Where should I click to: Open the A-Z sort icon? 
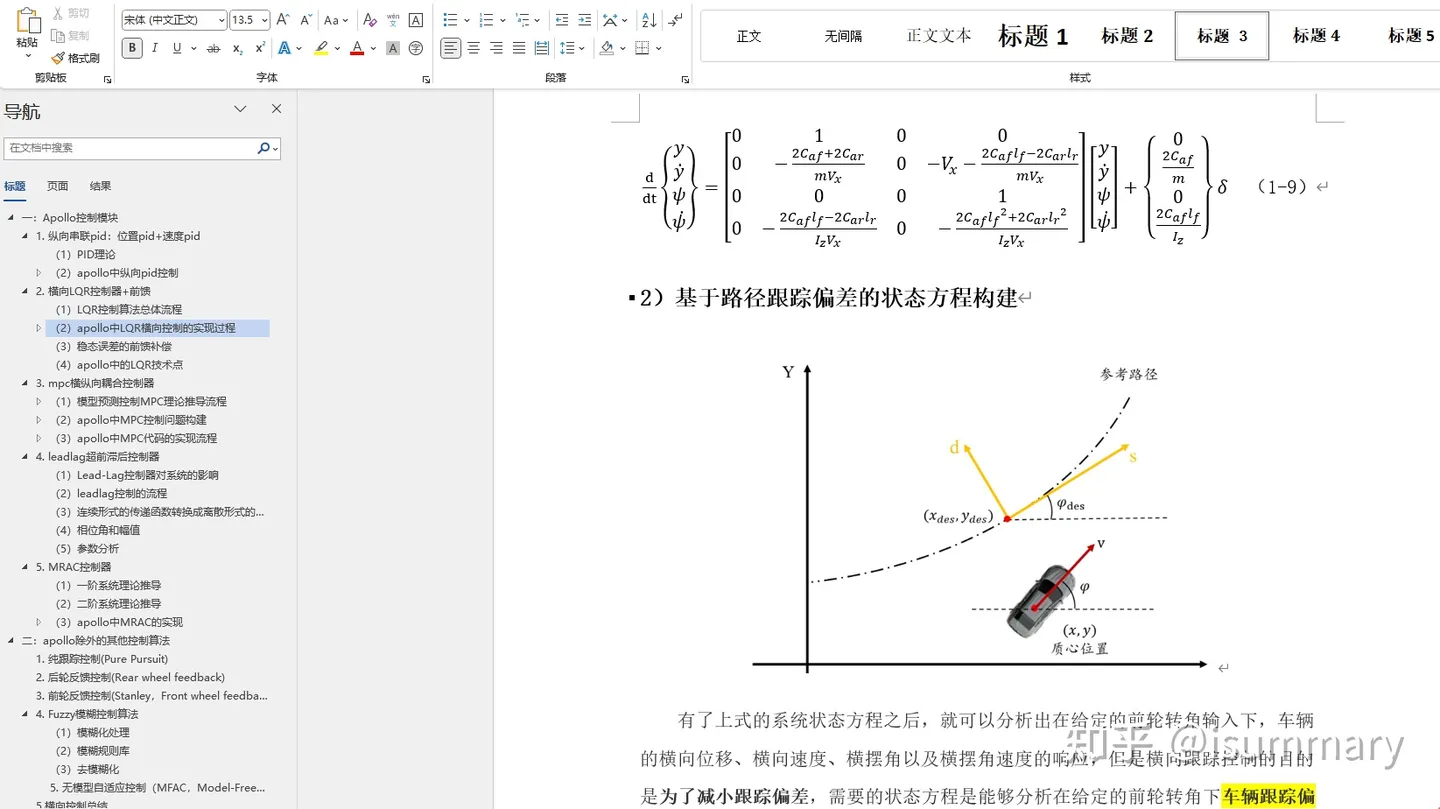[x=647, y=18]
